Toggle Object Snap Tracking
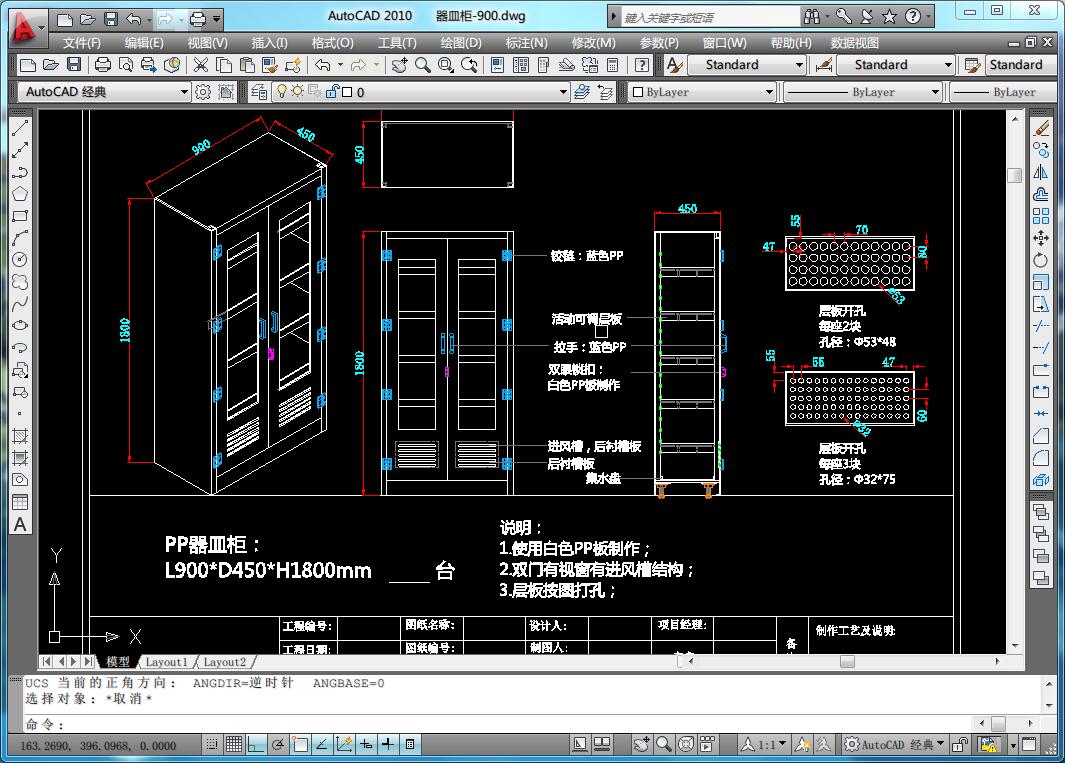Image resolution: width=1065 pixels, height=763 pixels. tap(321, 745)
